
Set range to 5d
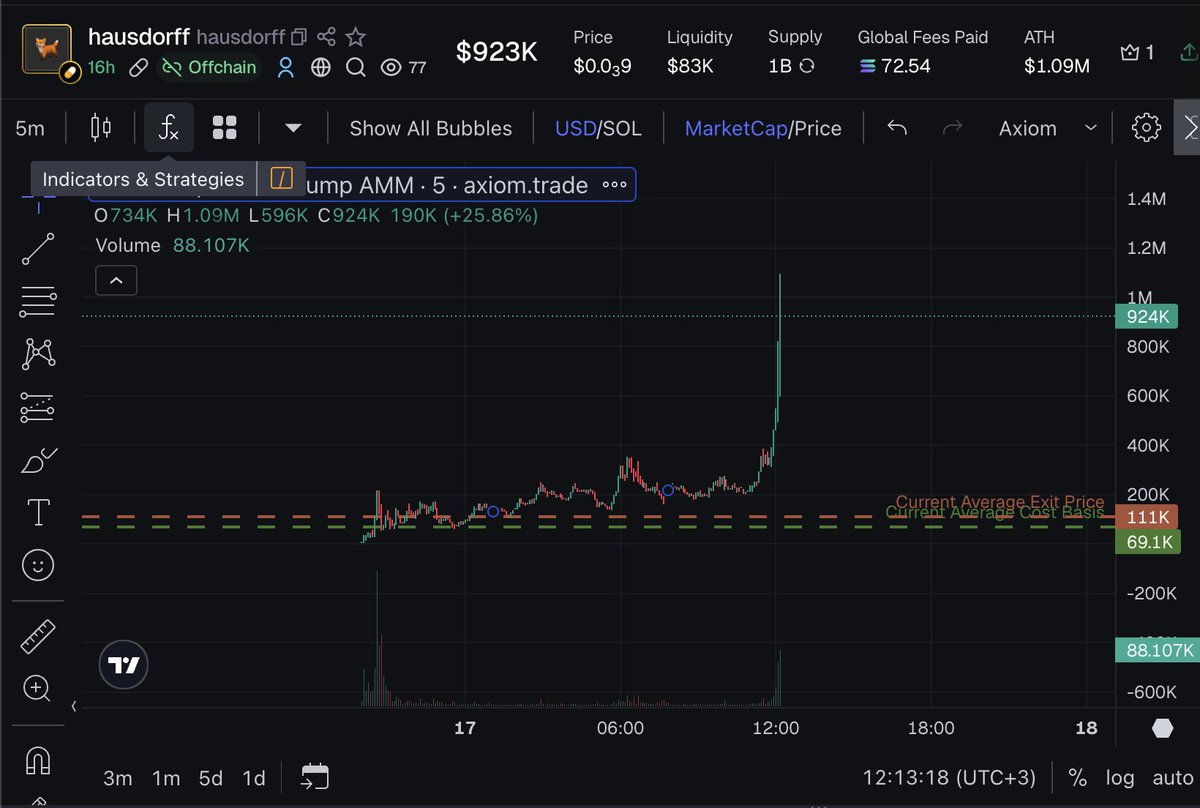[x=211, y=778]
